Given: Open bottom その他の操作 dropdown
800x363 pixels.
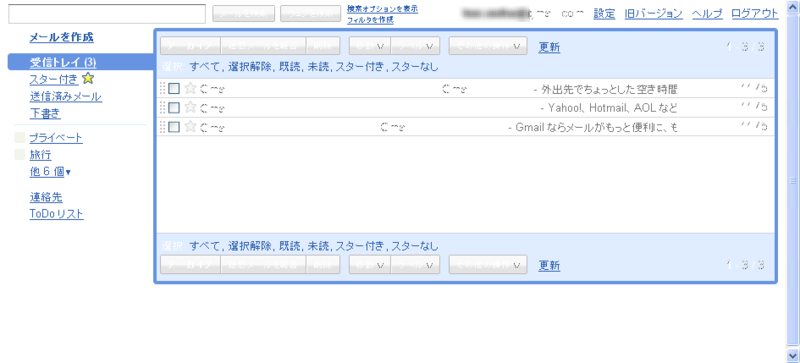Looking at the screenshot, I should click(488, 265).
